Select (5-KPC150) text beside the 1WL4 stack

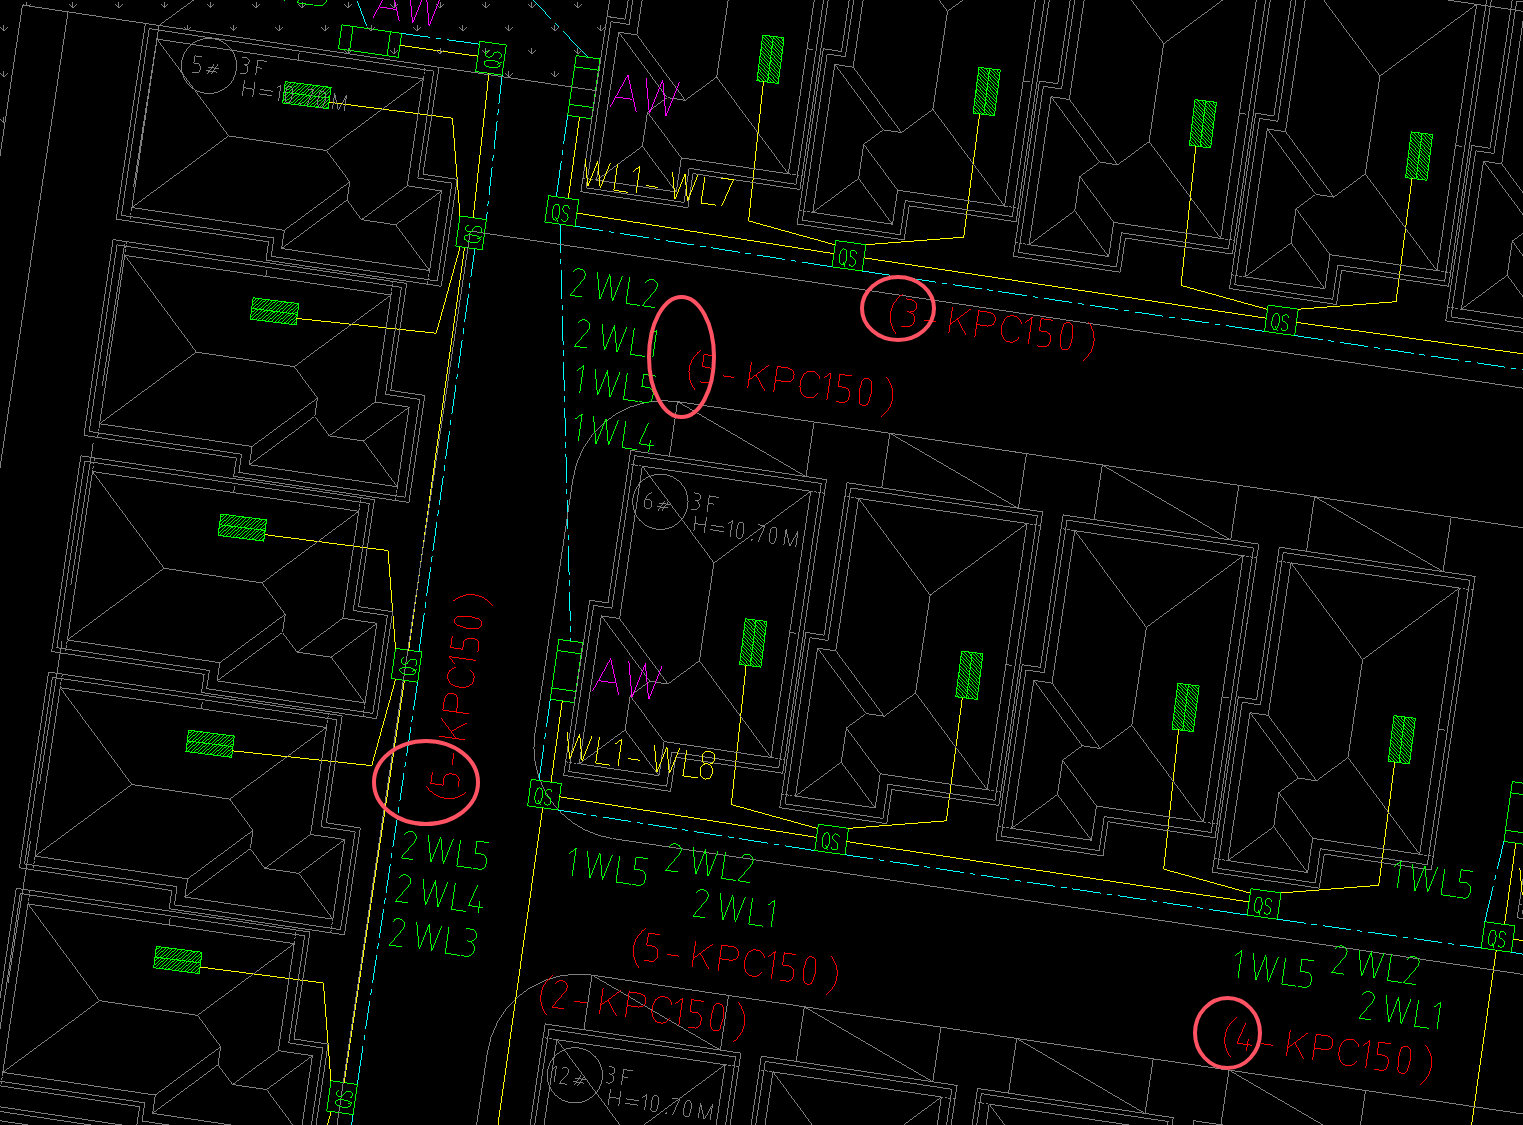click(x=791, y=379)
